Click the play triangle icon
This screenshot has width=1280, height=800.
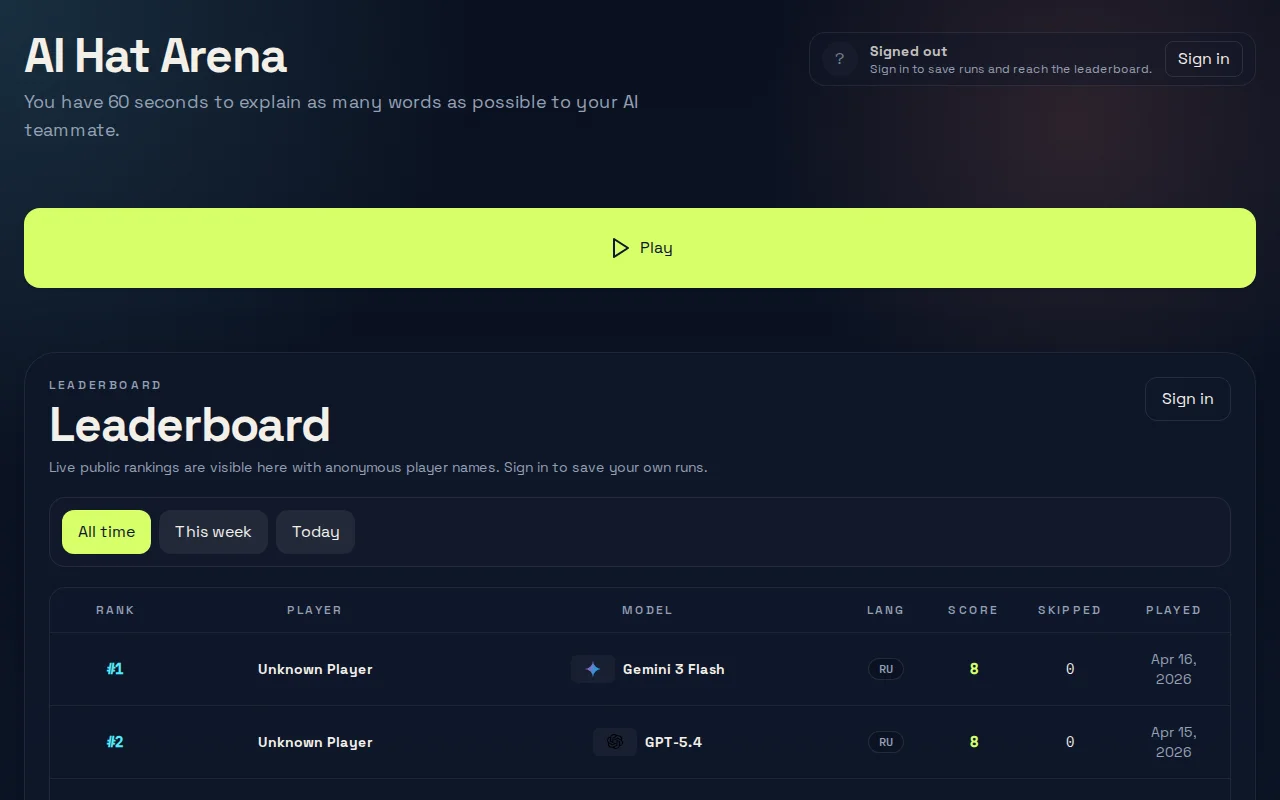620,248
